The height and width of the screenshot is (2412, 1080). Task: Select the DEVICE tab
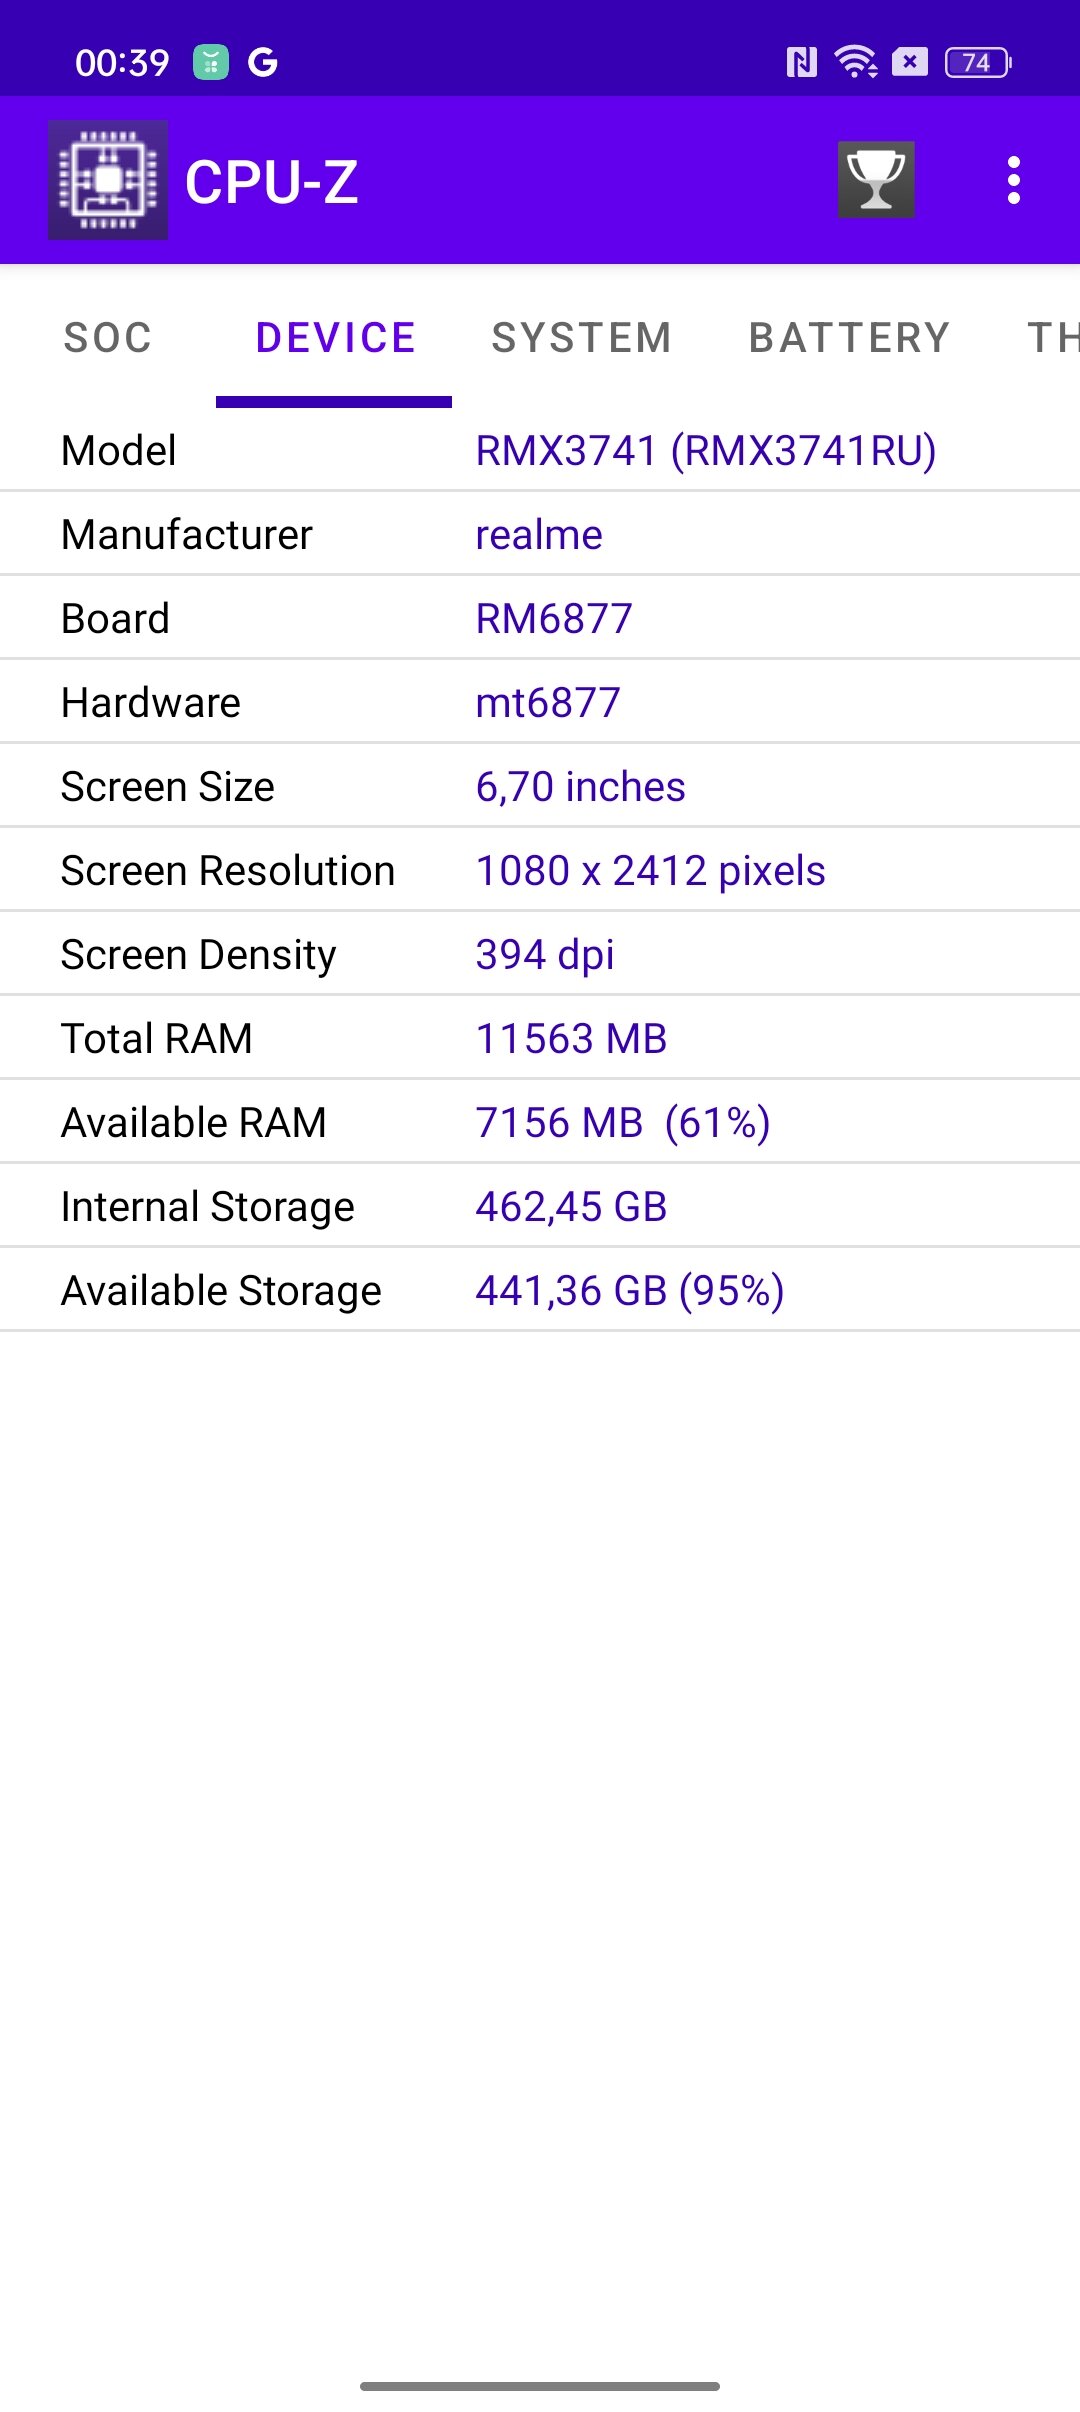coord(335,338)
